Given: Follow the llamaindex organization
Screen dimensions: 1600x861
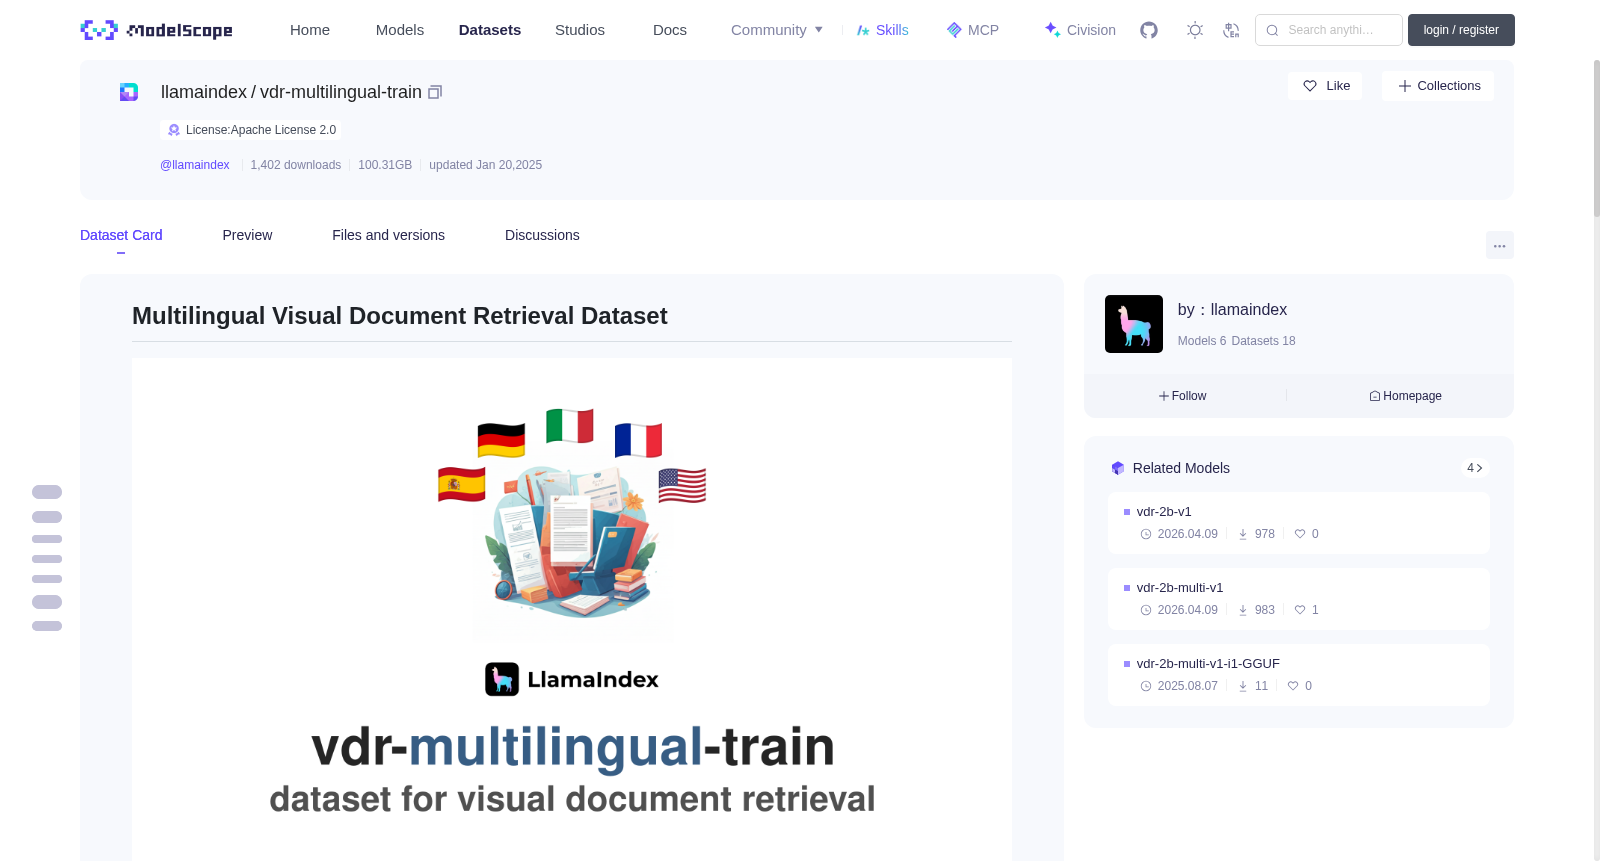Looking at the screenshot, I should 1183,396.
